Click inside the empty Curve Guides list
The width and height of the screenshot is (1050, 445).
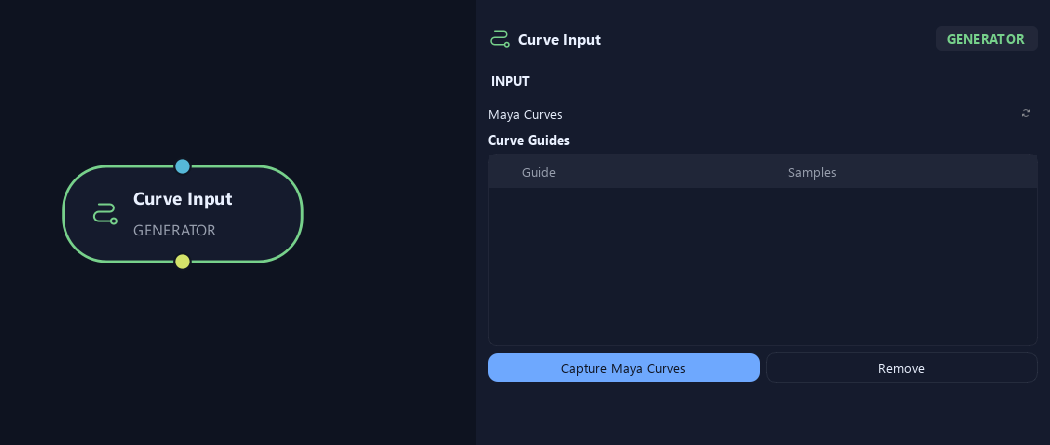click(763, 266)
